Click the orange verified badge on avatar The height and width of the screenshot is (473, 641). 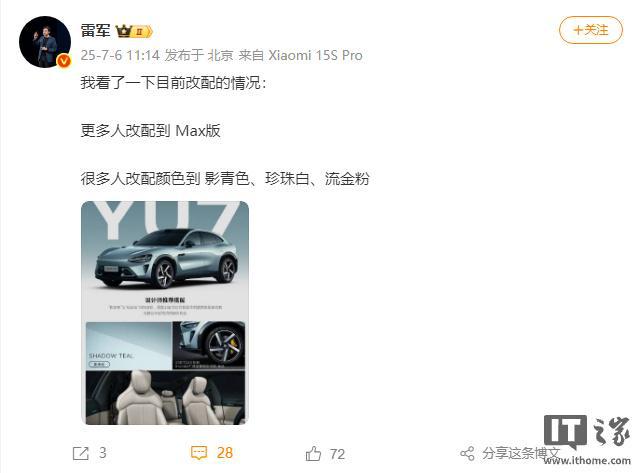(64, 61)
